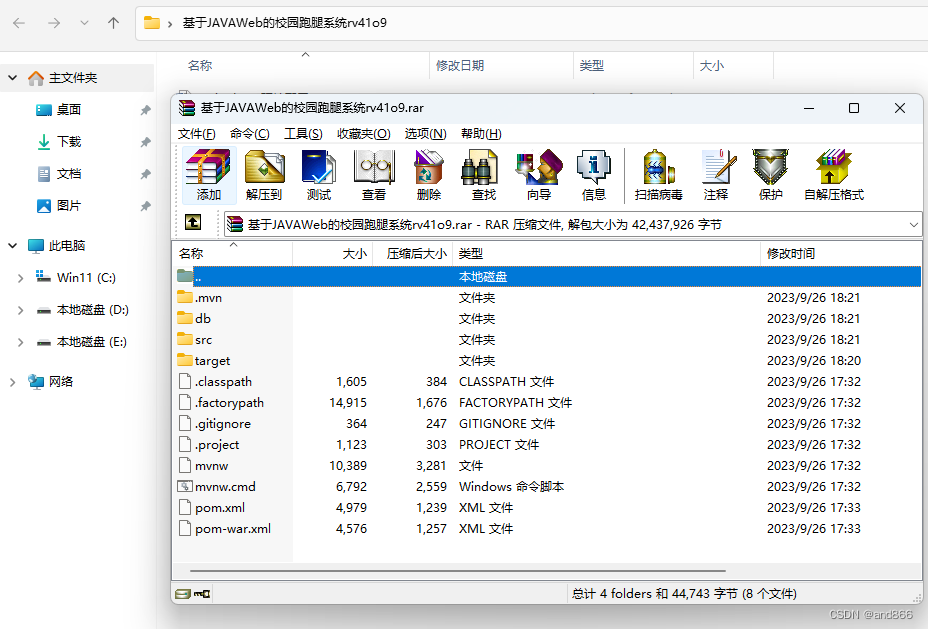Sort archive list by 大小 column

(x=332, y=253)
